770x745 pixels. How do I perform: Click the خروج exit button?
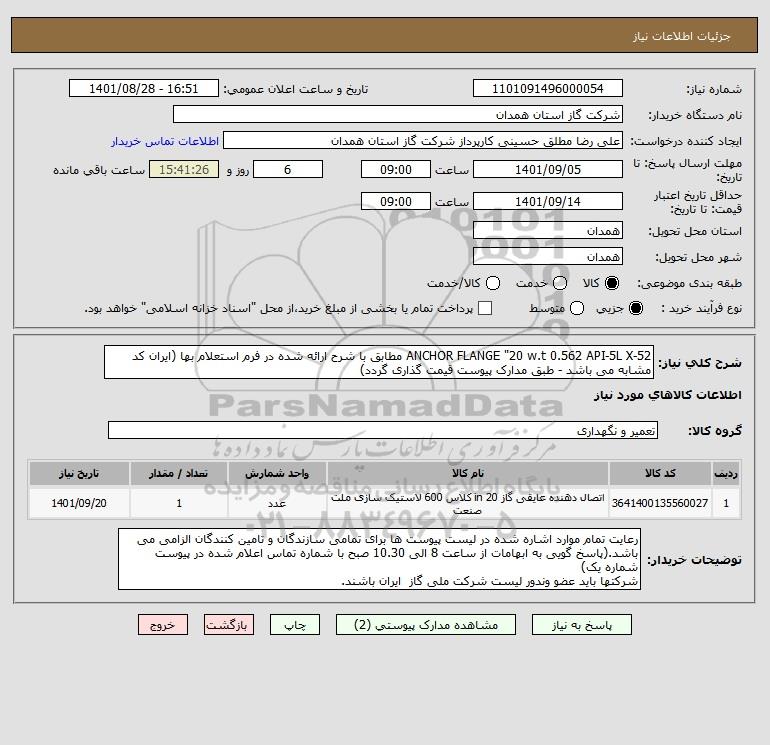[x=163, y=625]
